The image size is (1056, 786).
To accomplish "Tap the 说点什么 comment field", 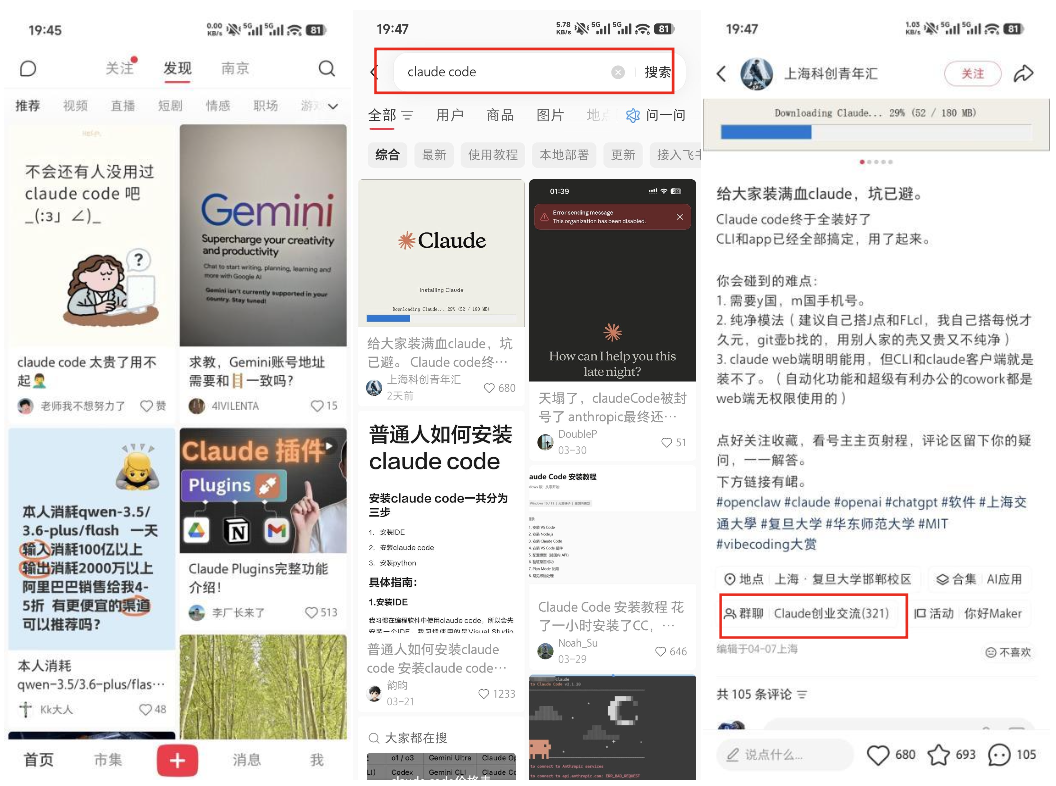I will [785, 754].
